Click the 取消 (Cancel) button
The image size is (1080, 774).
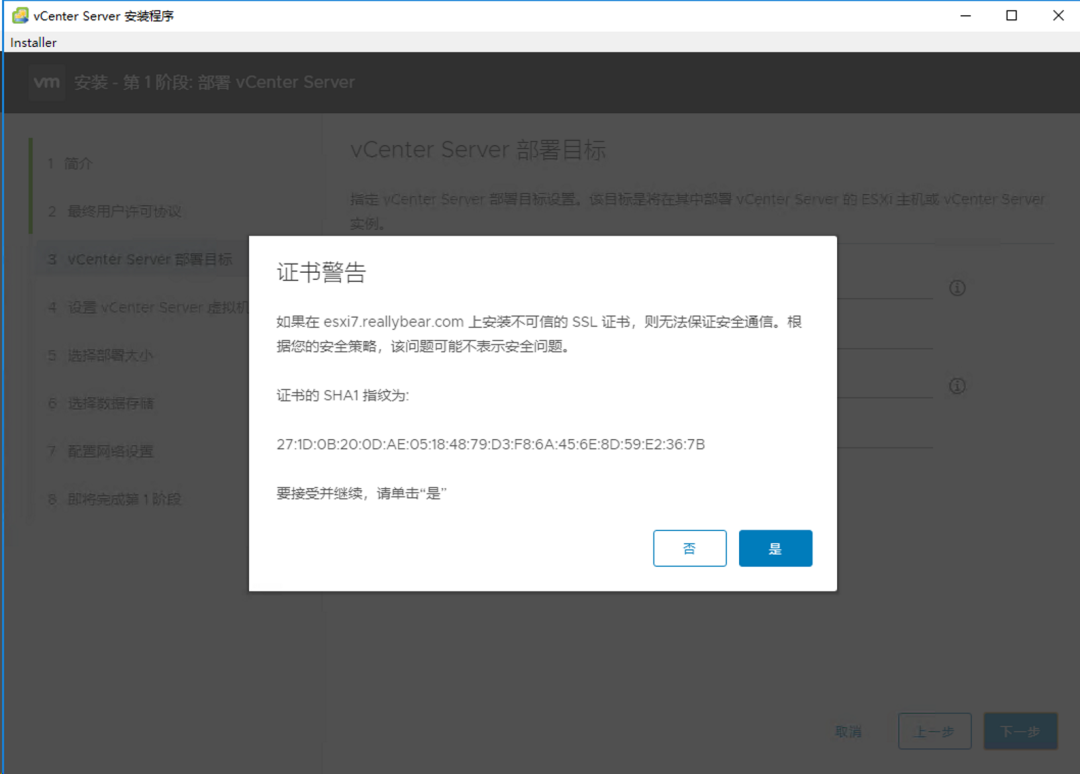[849, 731]
